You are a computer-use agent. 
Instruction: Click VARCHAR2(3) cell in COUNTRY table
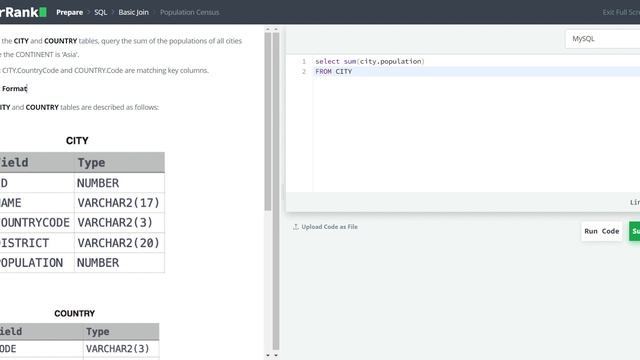pyautogui.click(x=121, y=349)
